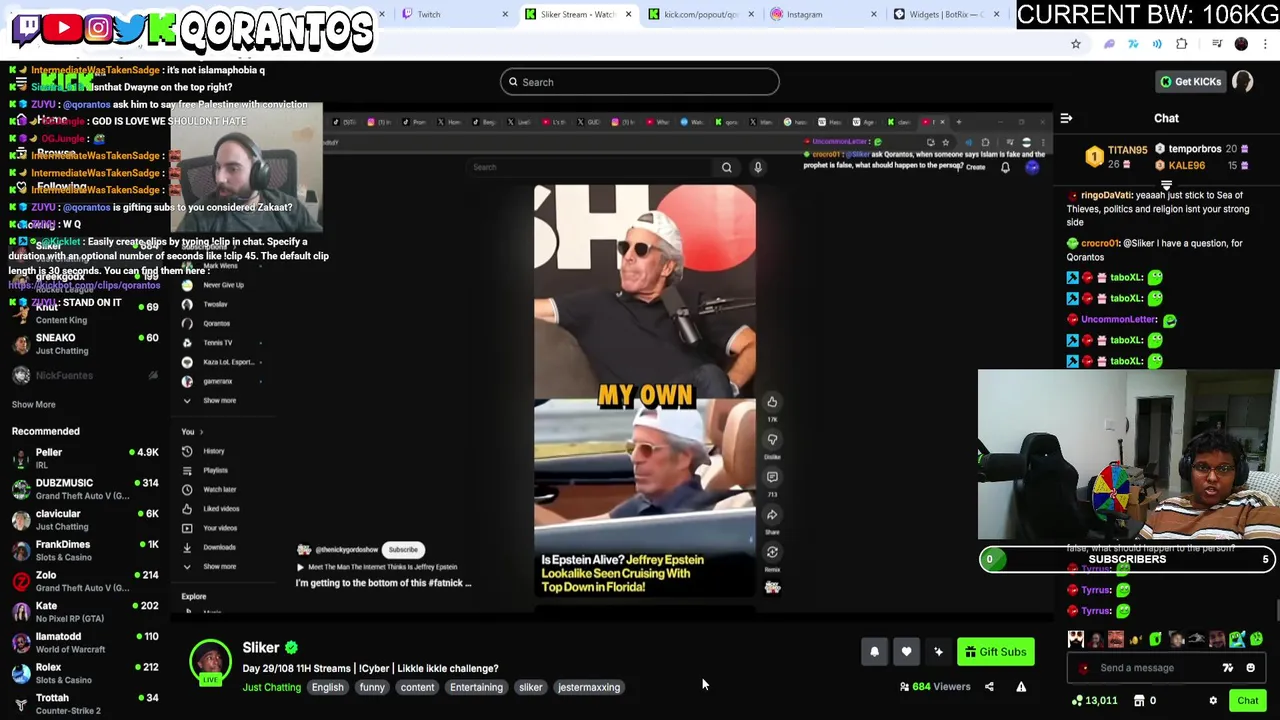Open chat settings with the gear icon
Screen dimensions: 1280x720
coord(1213,701)
